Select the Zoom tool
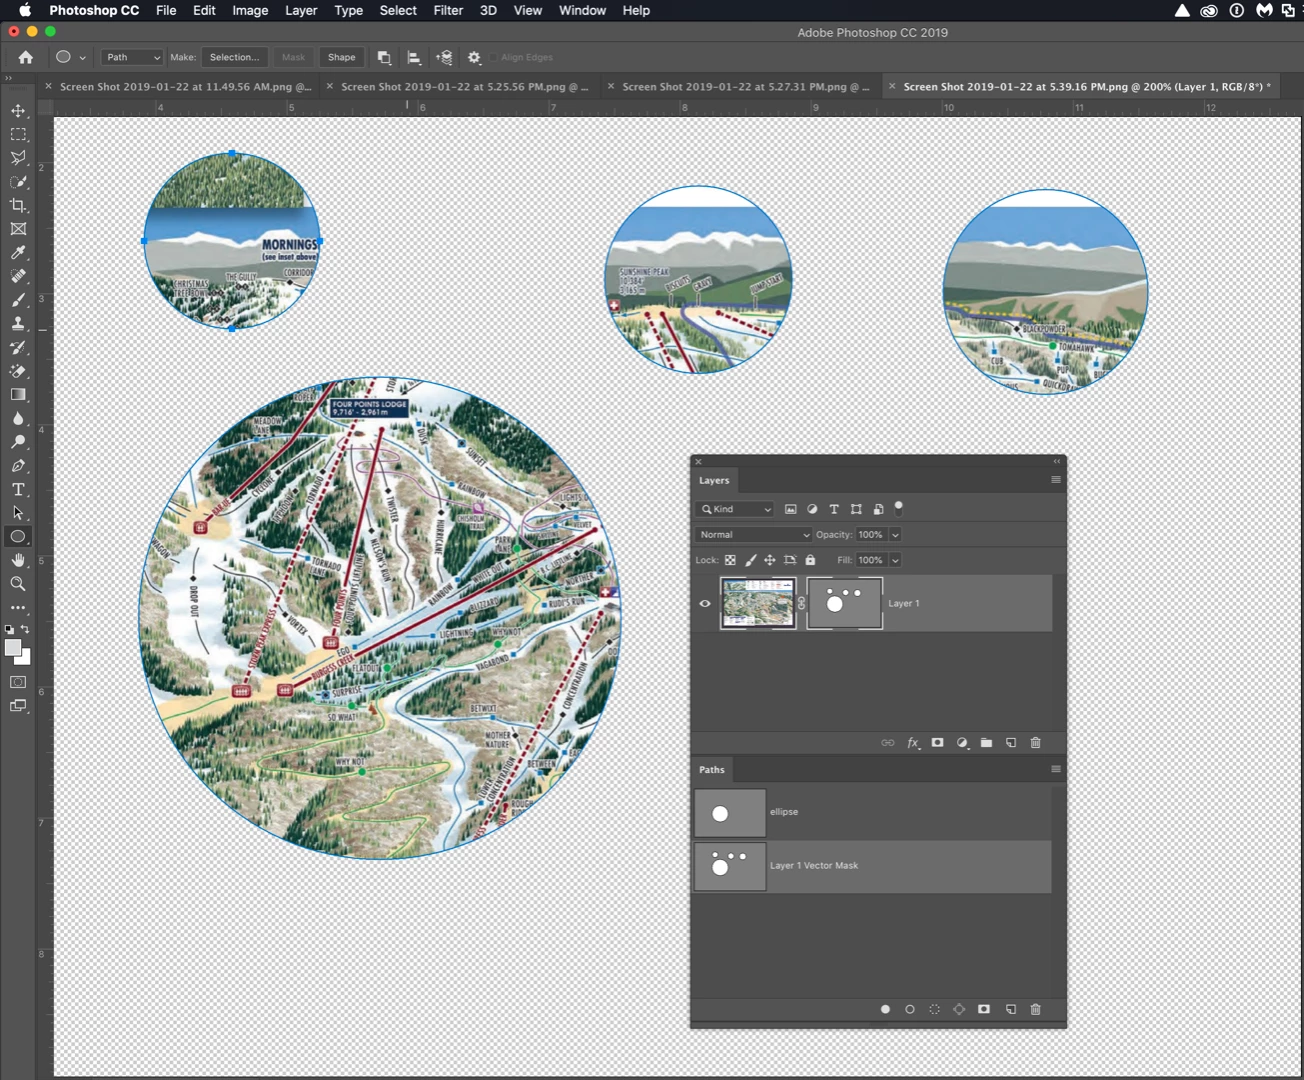This screenshot has width=1304, height=1080. (18, 584)
